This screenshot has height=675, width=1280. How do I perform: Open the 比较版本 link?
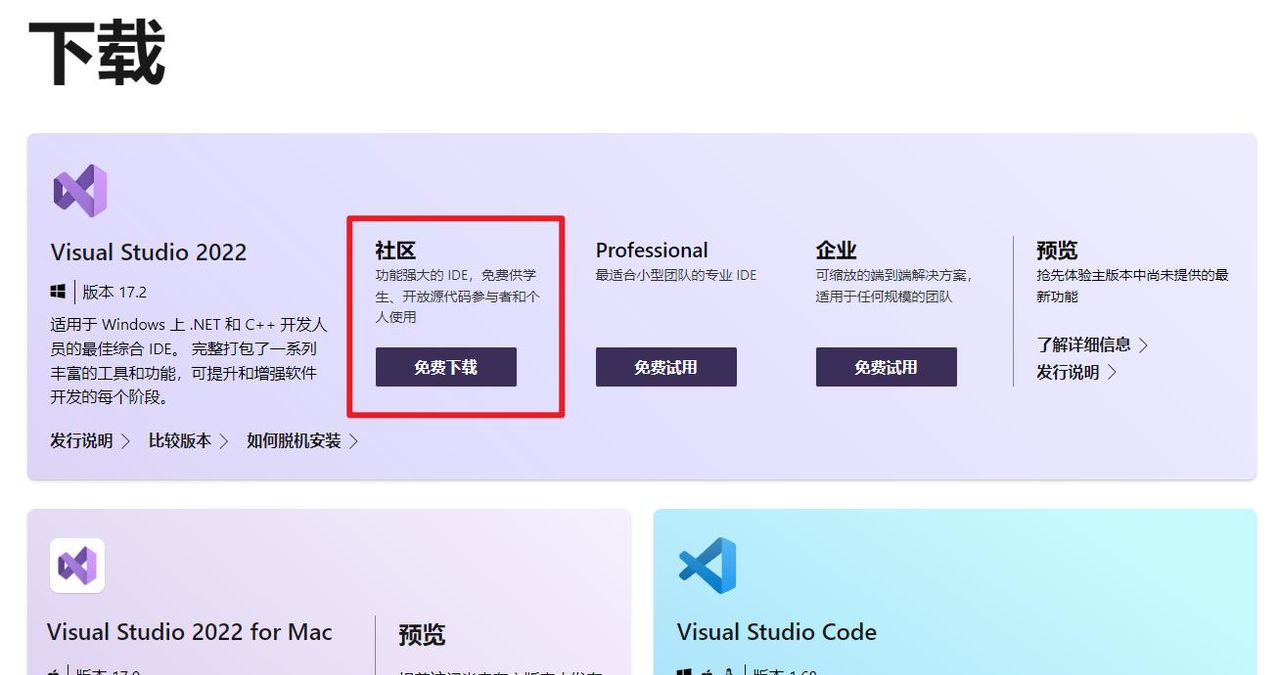[189, 441]
